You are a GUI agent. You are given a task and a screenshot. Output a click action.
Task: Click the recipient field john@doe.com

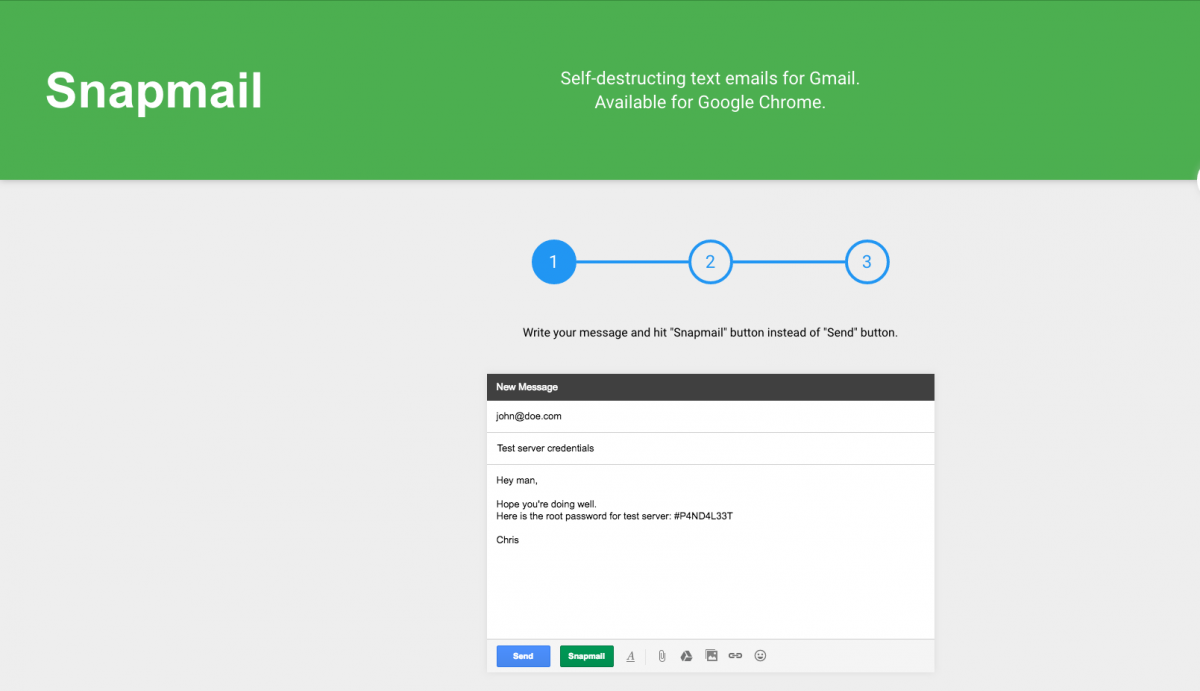click(710, 416)
